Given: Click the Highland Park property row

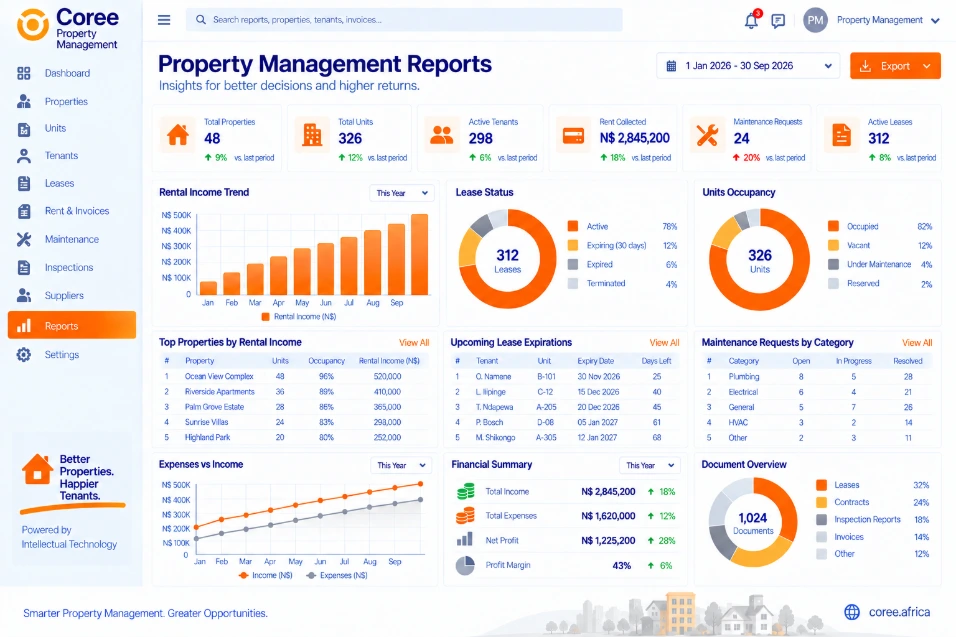Looking at the screenshot, I should pos(293,438).
